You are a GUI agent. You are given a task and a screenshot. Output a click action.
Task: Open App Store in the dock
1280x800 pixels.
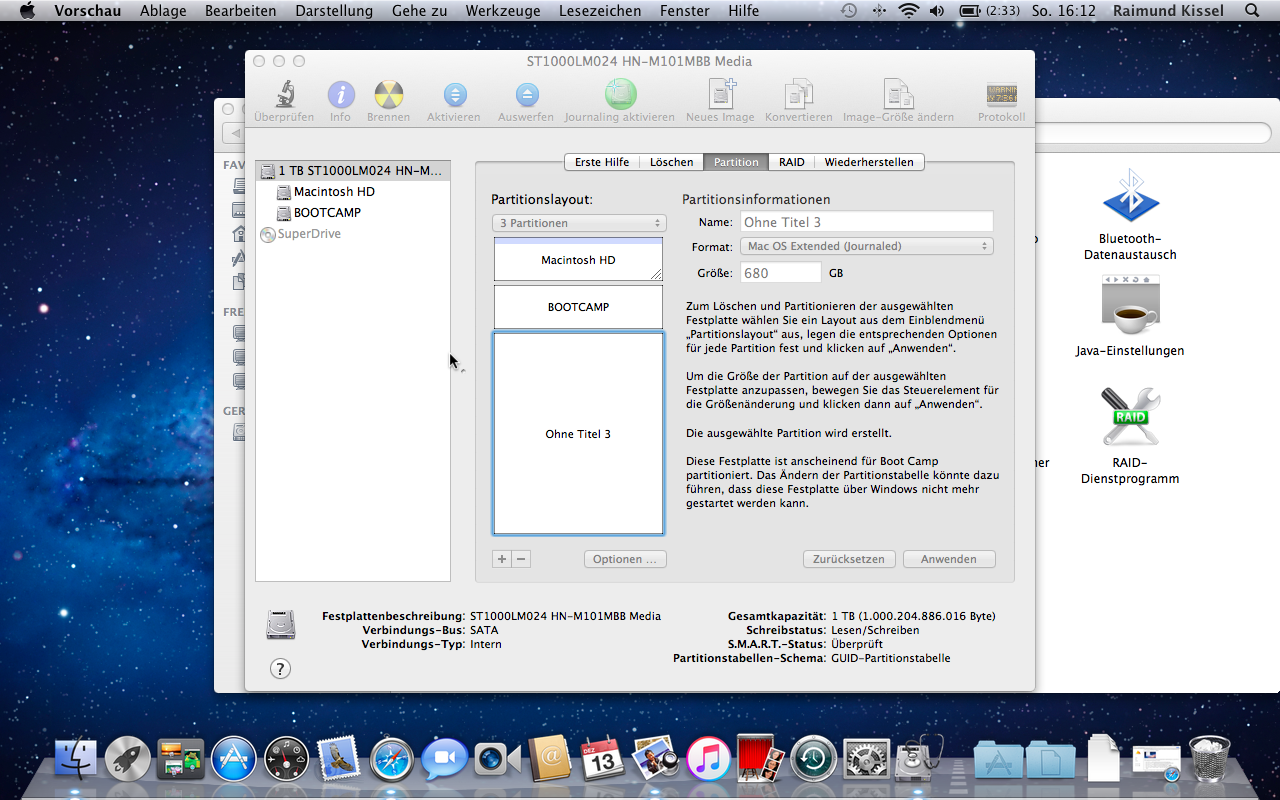(234, 759)
